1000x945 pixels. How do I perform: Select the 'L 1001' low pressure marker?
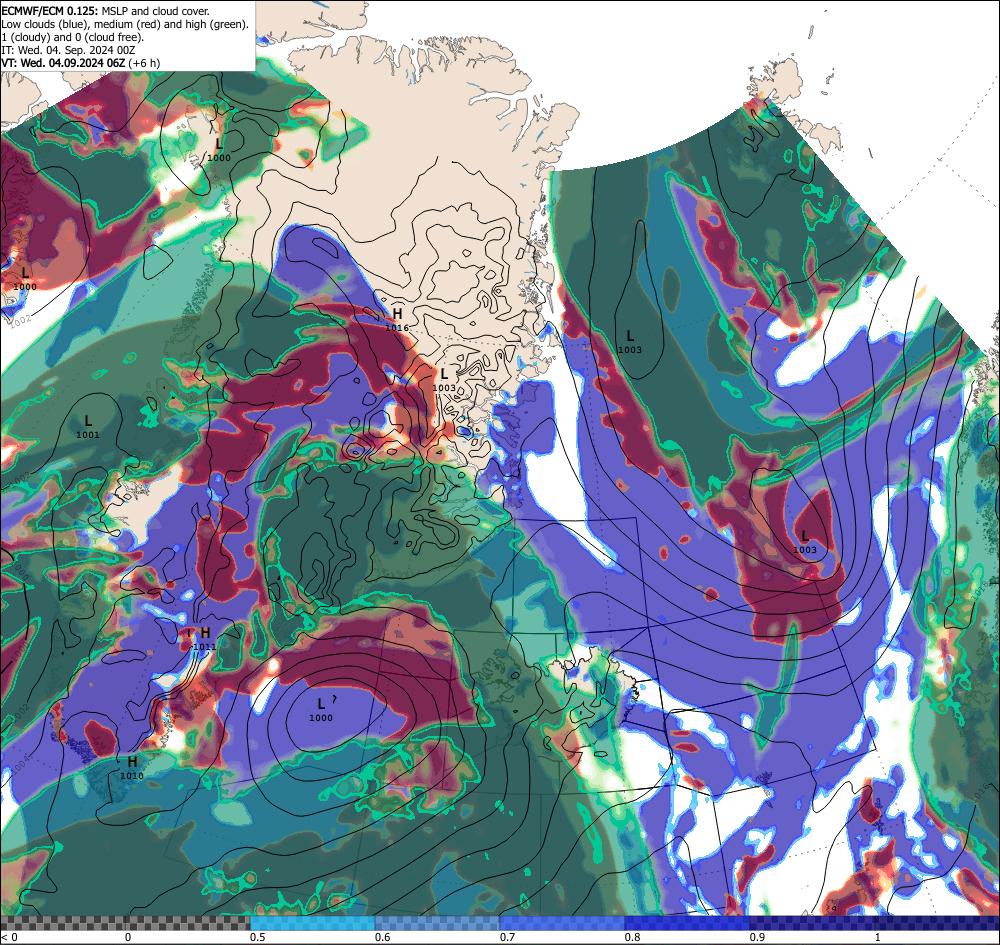(88, 427)
